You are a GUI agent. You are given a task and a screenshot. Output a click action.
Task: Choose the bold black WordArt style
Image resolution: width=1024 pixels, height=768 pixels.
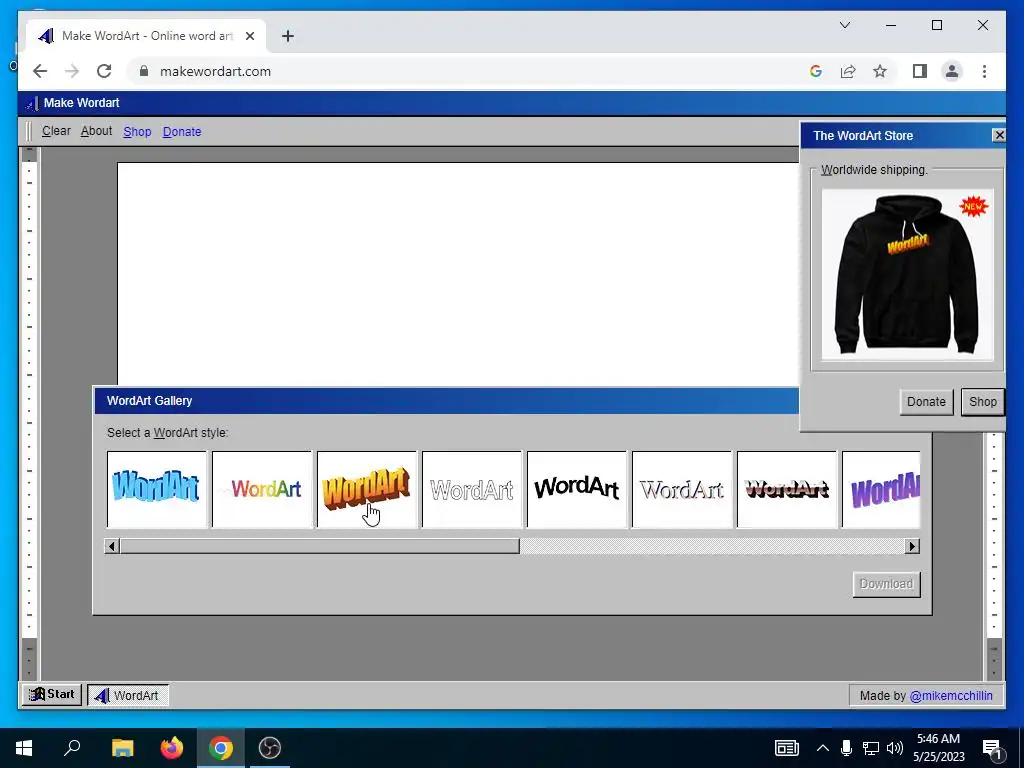(577, 489)
